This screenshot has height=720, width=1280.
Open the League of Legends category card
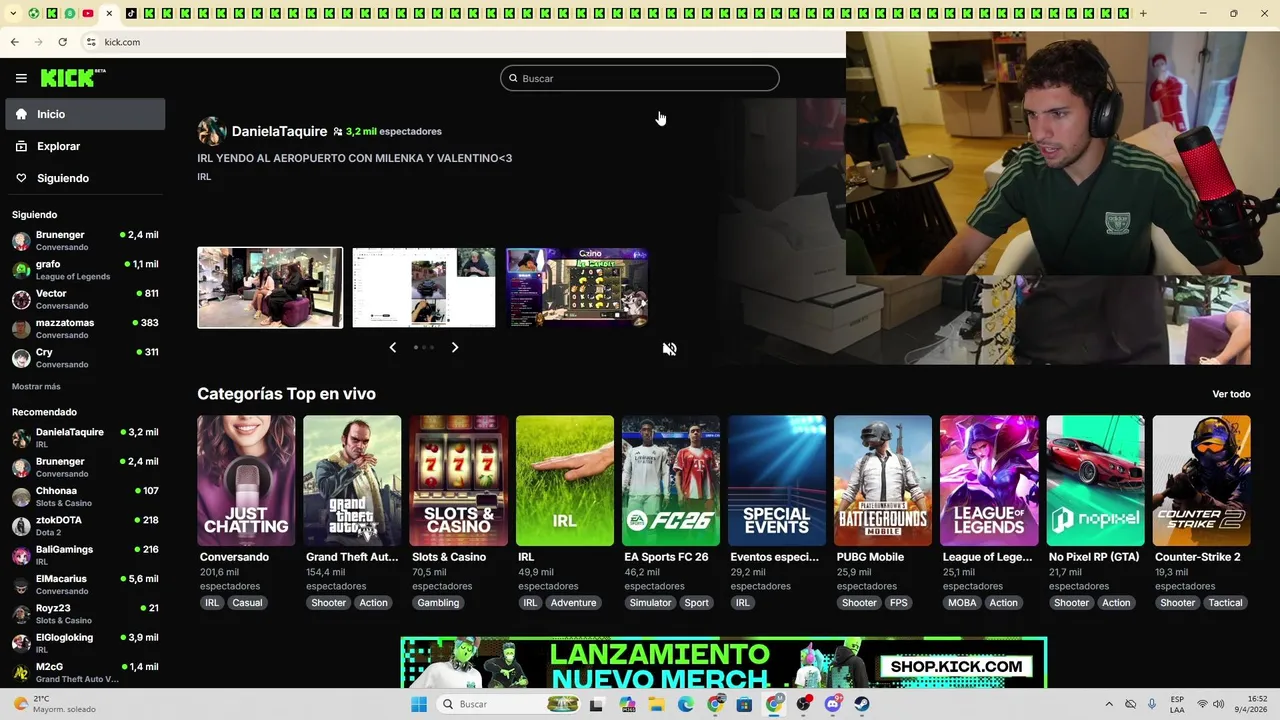pyautogui.click(x=989, y=481)
